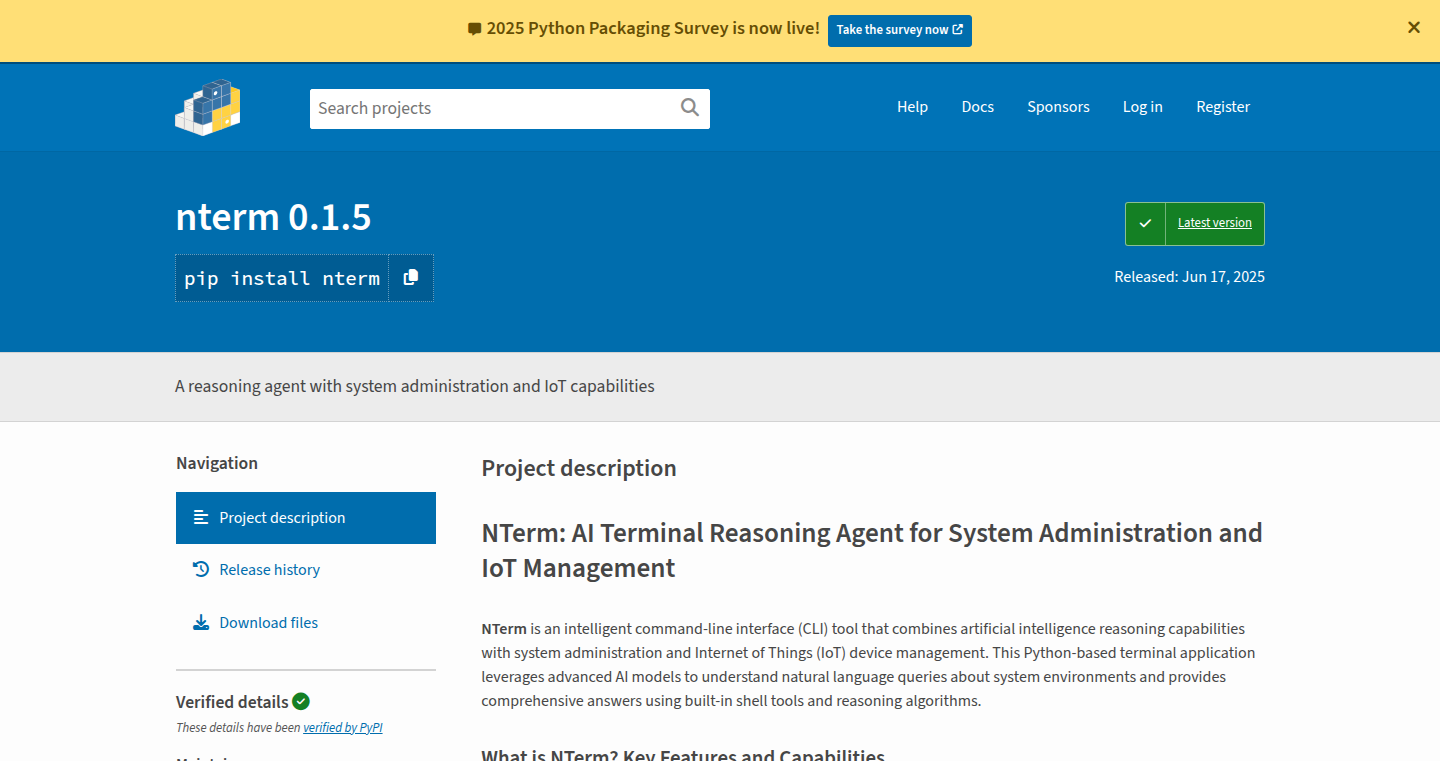1440x761 pixels.
Task: Click the PyPI logo icon
Action: click(x=208, y=107)
